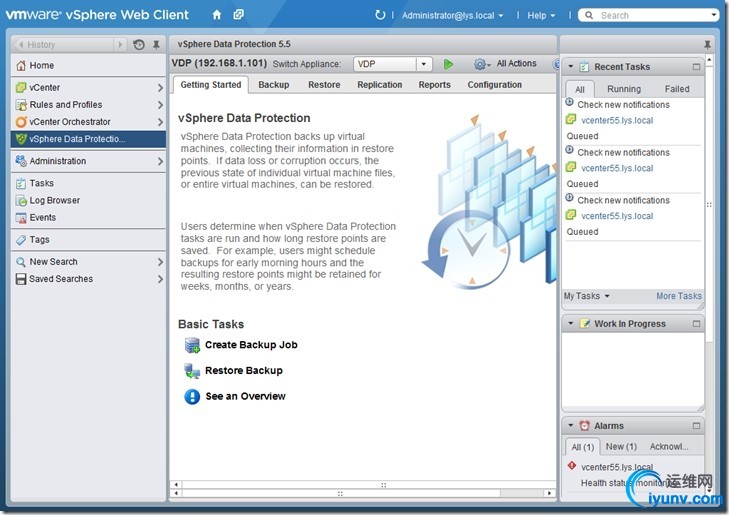Screen dimensions: 729x515
Task: Open new window icon beside home icon
Action: (239, 15)
